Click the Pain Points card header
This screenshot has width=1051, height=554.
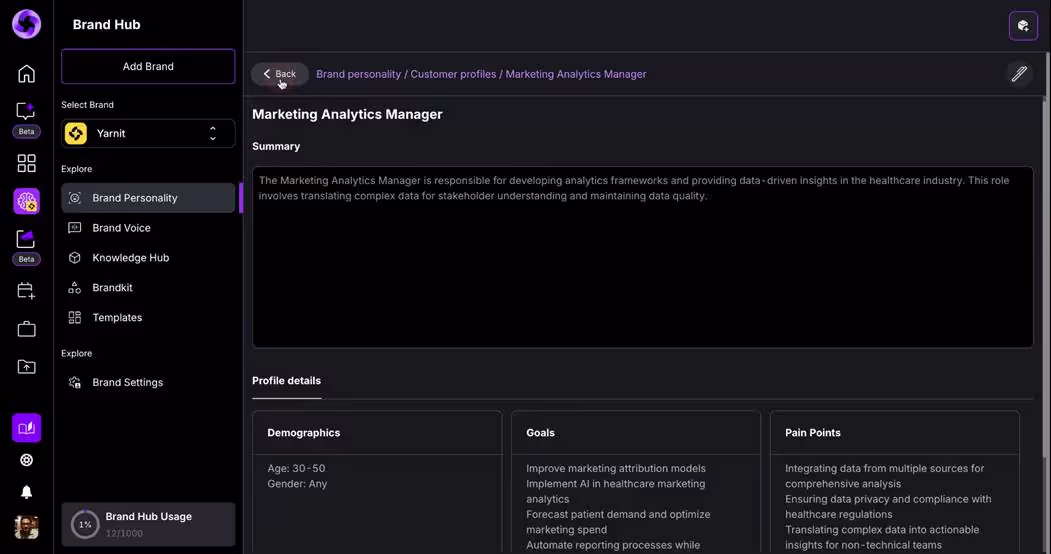pos(895,433)
